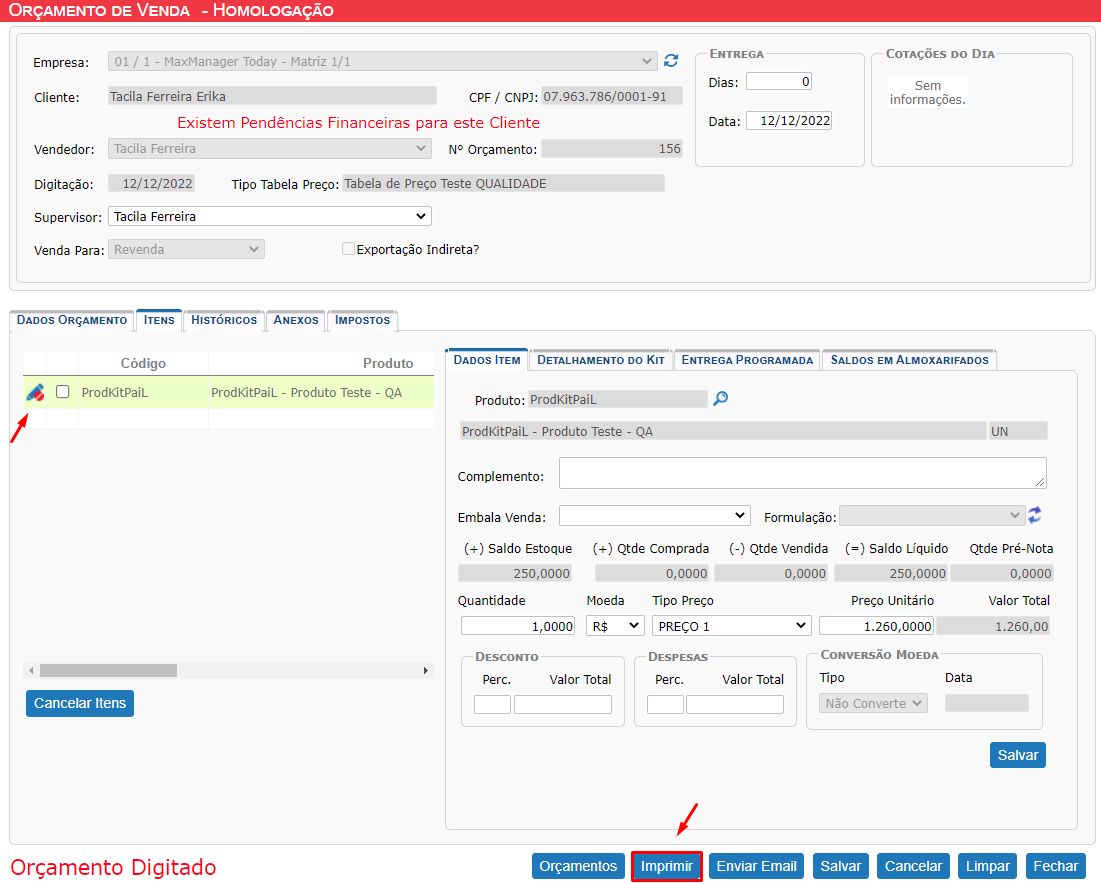Expand the Supervisor dropdown
This screenshot has height=884, width=1101.
point(270,216)
